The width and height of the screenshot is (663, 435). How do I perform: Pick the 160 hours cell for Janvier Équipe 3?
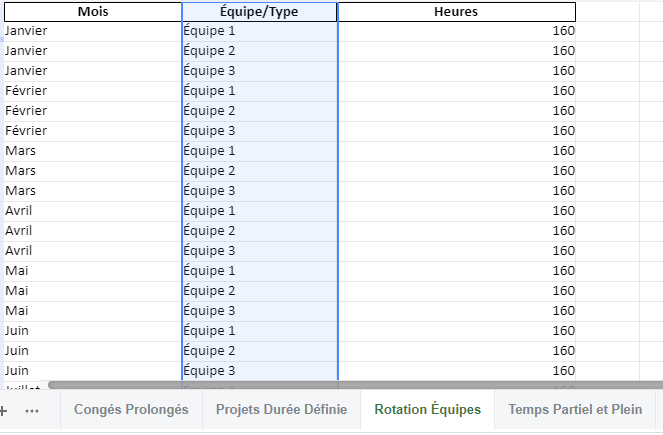[457, 71]
